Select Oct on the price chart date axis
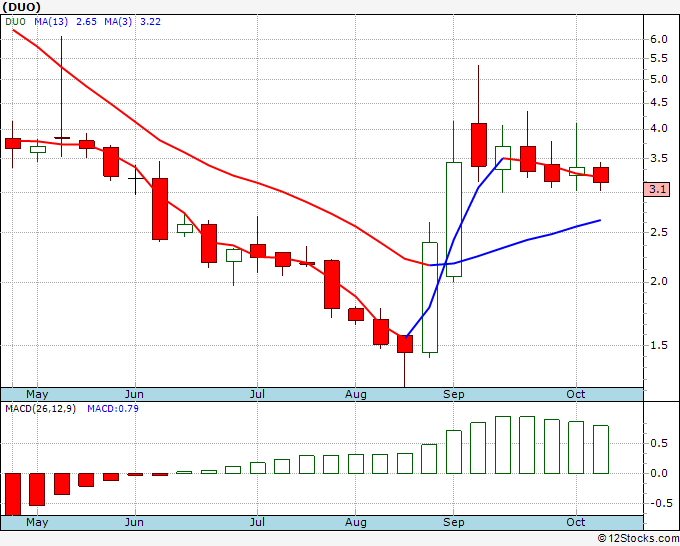680x546 pixels. (576, 394)
